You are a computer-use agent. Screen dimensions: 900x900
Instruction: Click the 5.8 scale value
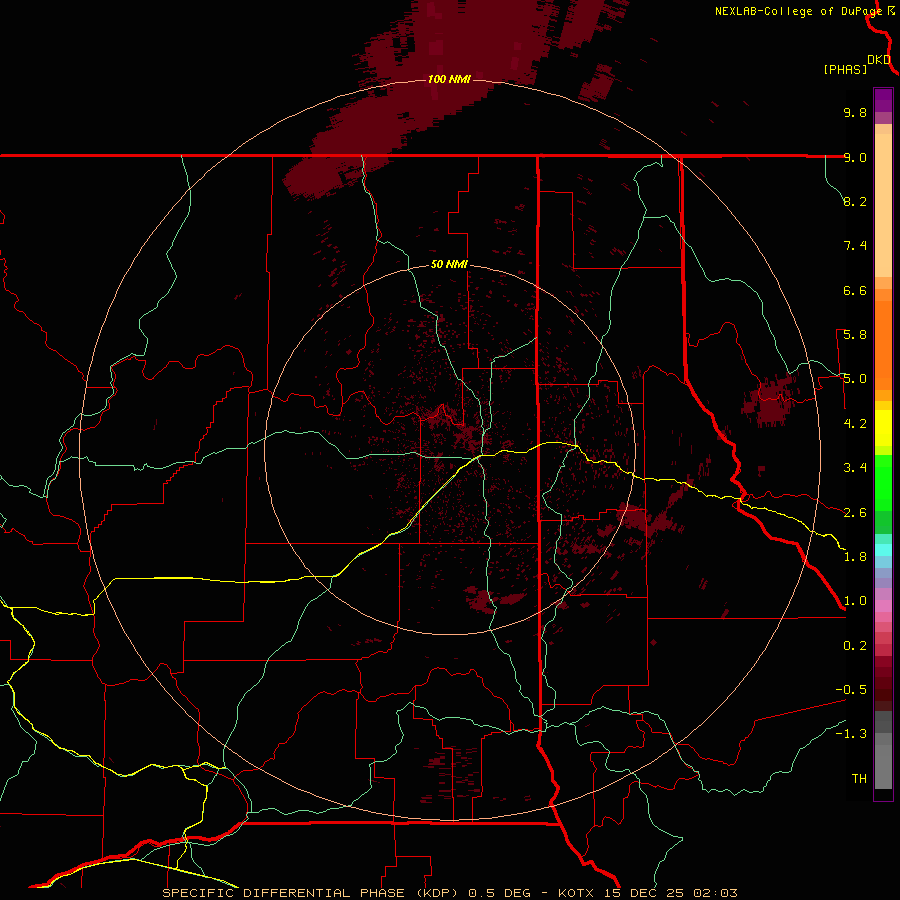pyautogui.click(x=855, y=335)
